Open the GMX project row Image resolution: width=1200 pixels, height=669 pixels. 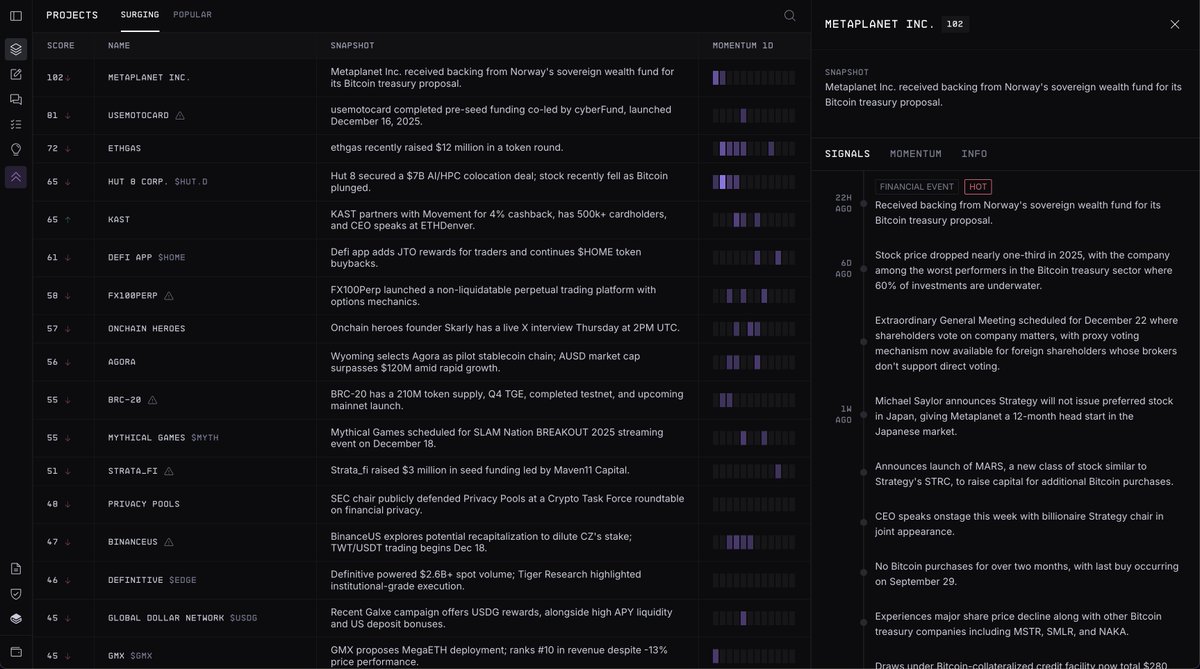pyautogui.click(x=421, y=653)
